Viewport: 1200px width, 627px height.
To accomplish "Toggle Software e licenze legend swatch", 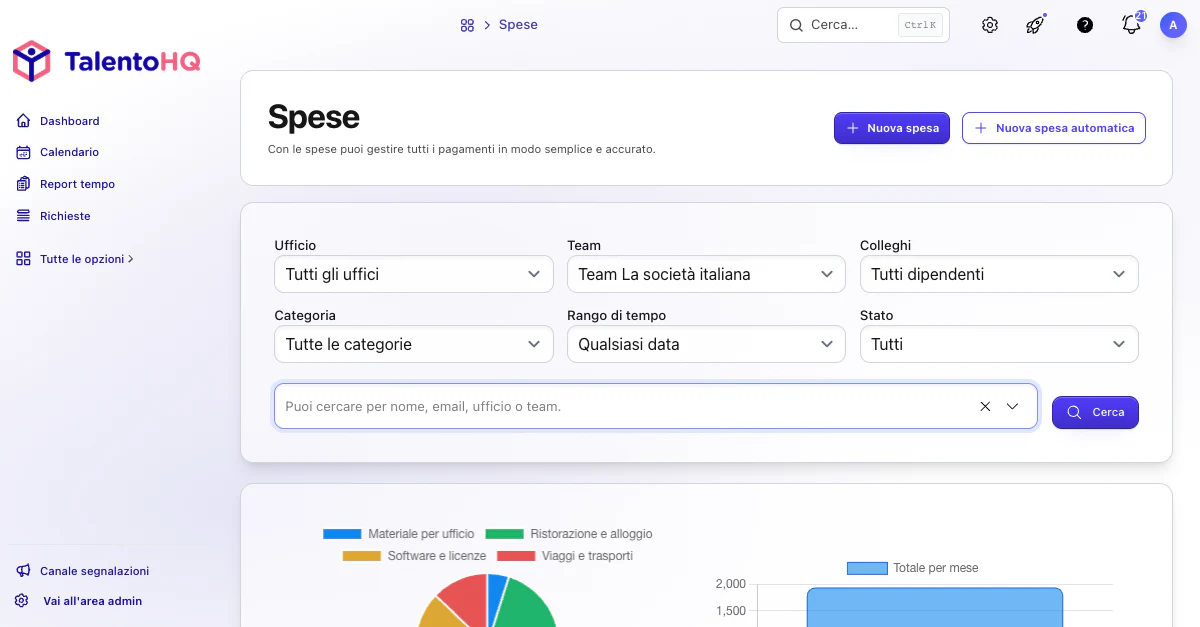I will [361, 556].
